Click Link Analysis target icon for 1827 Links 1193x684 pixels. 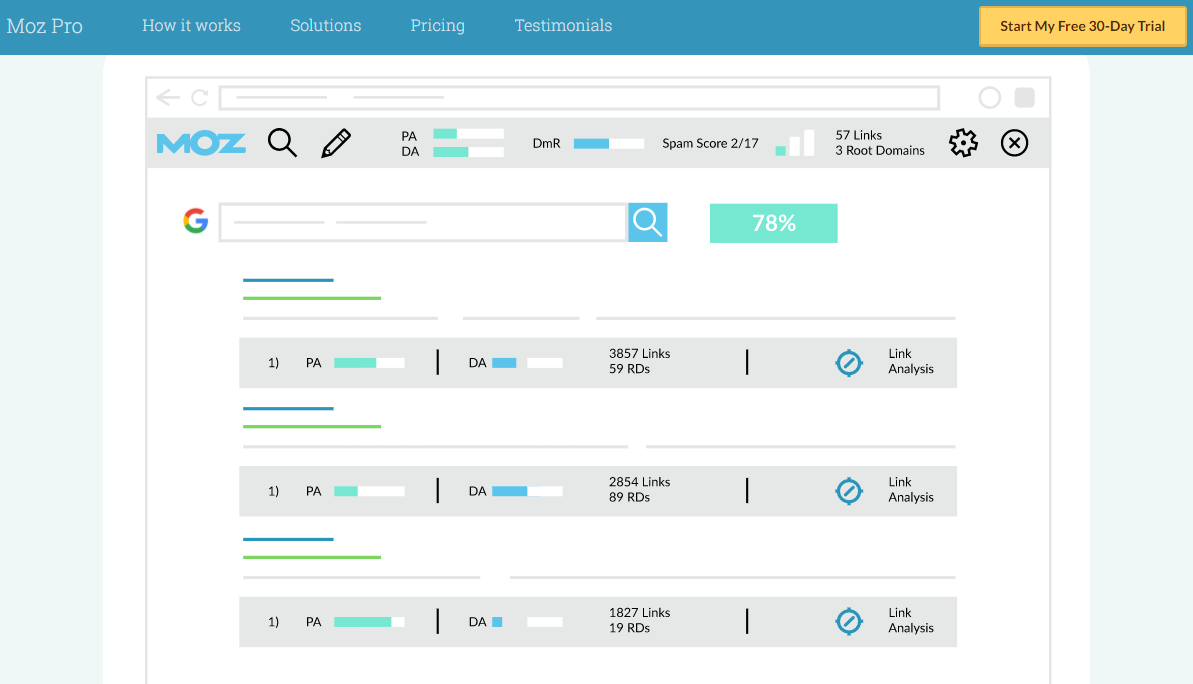click(x=849, y=622)
